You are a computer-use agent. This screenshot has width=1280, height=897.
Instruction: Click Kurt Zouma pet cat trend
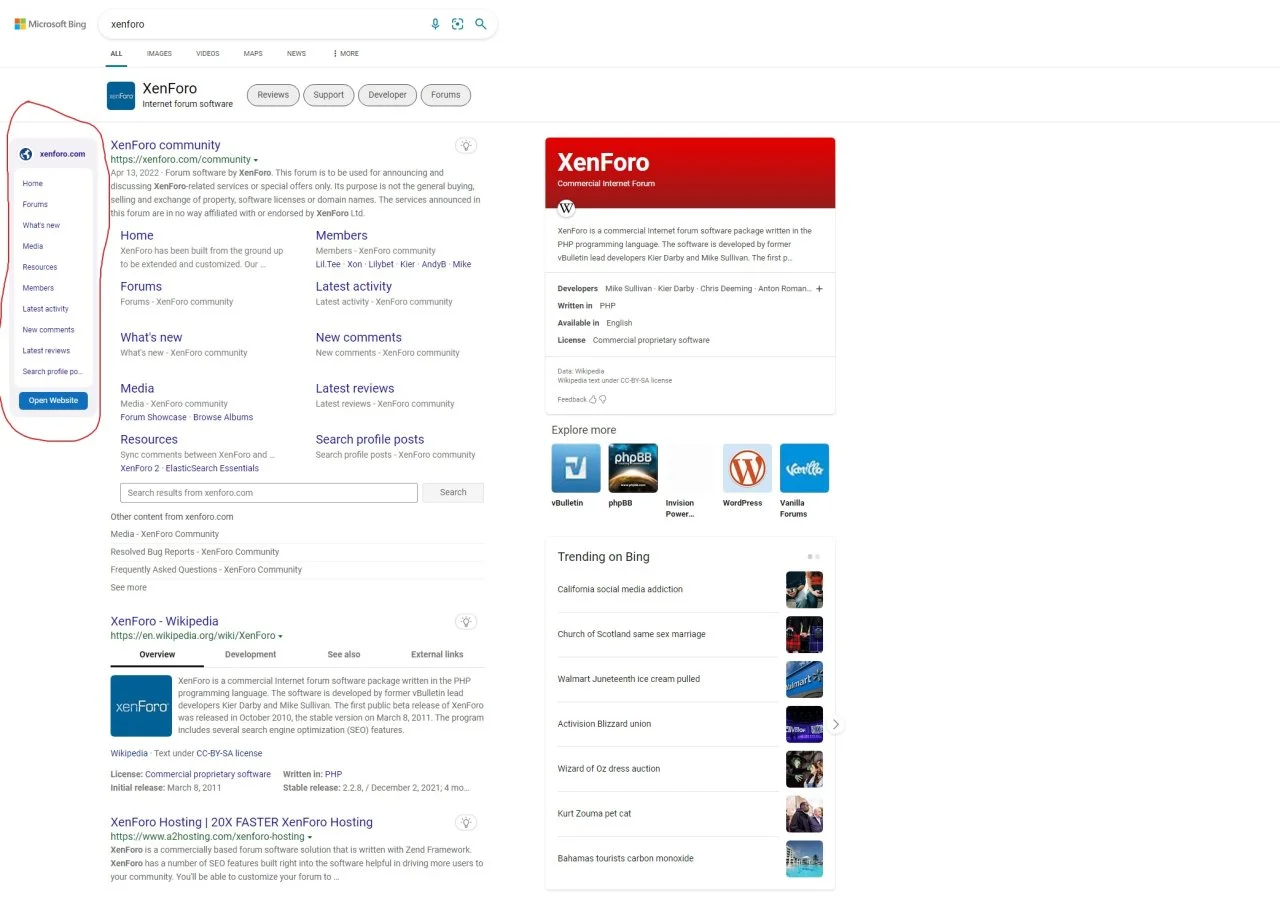(594, 814)
